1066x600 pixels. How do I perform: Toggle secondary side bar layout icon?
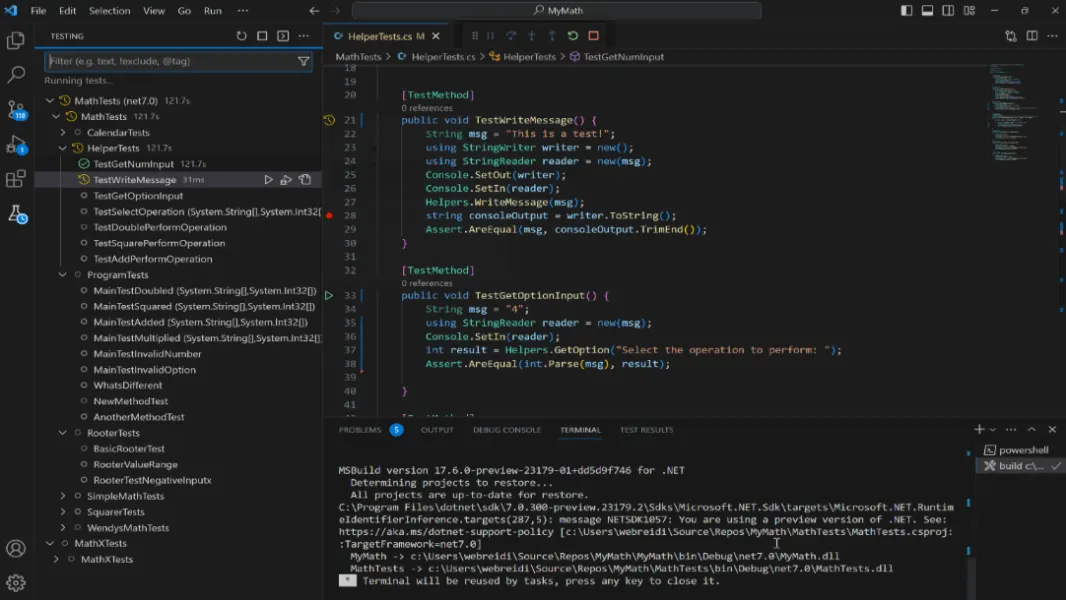(948, 10)
